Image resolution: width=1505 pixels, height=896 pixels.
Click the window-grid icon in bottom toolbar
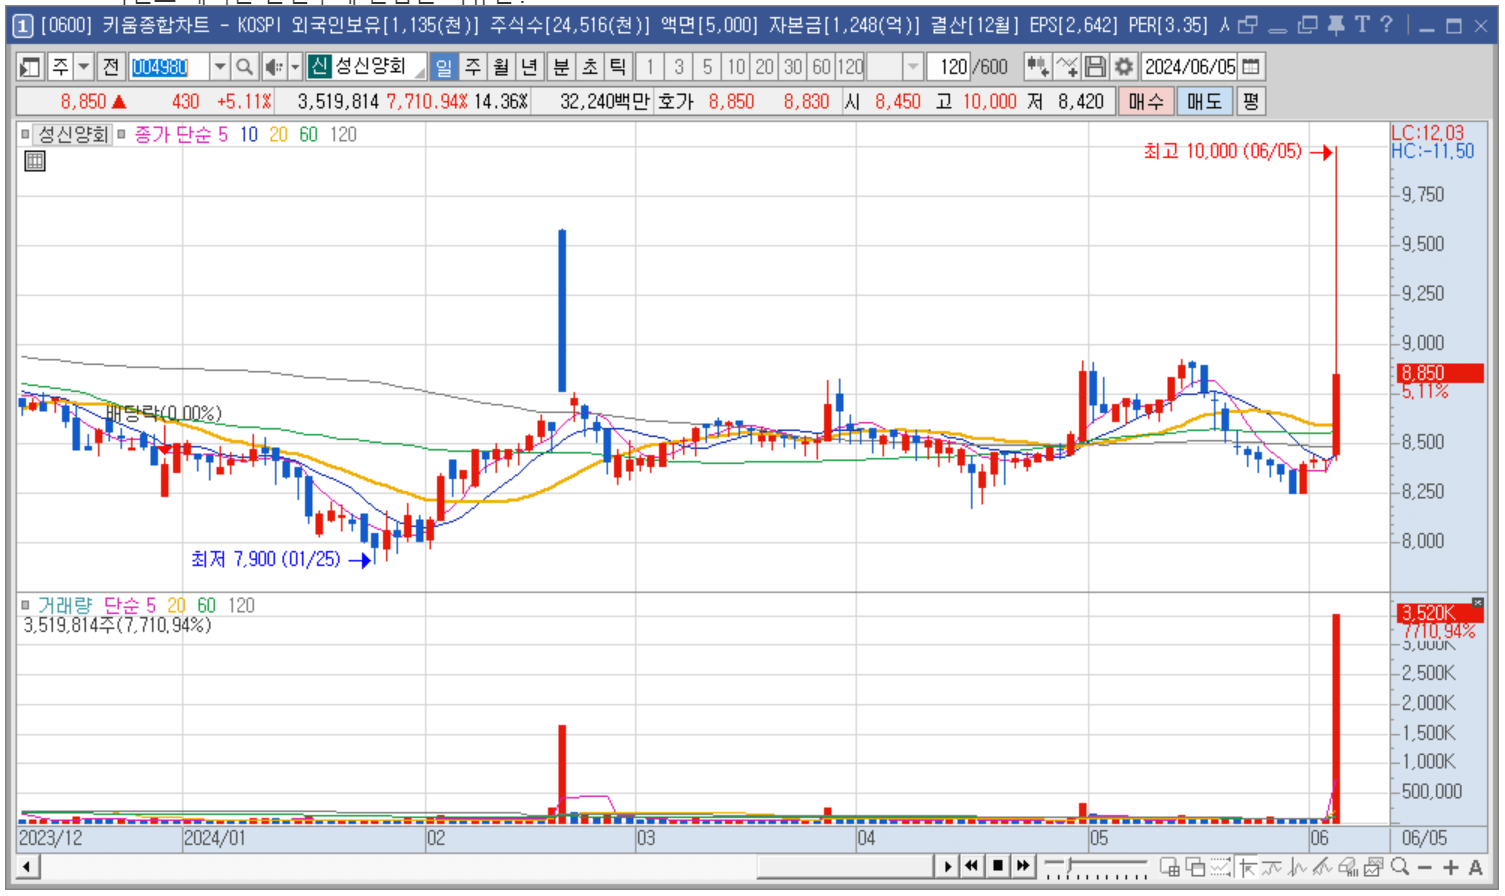coord(1169,867)
